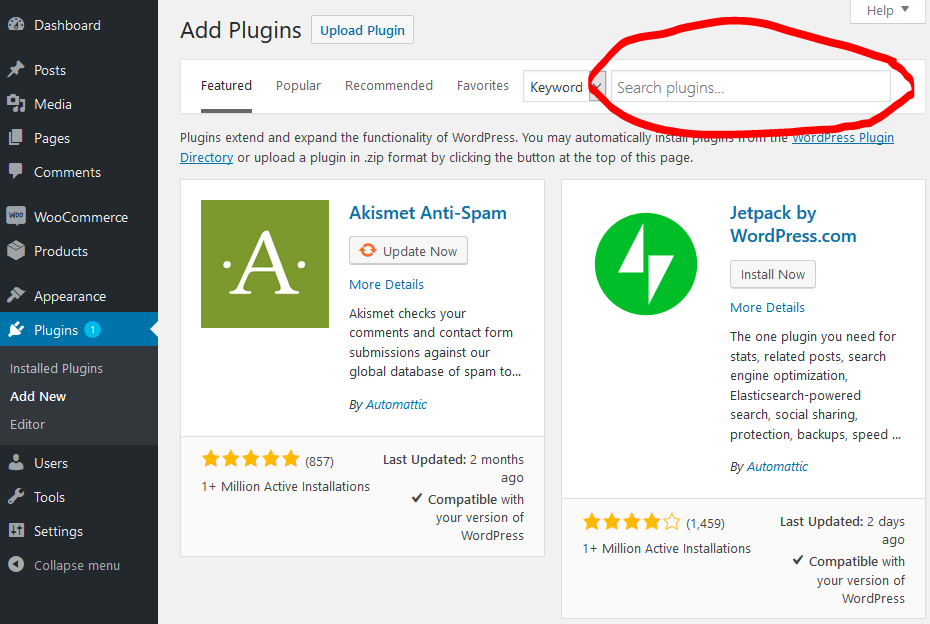Click the Users person icon
The height and width of the screenshot is (624, 930).
coord(16,463)
